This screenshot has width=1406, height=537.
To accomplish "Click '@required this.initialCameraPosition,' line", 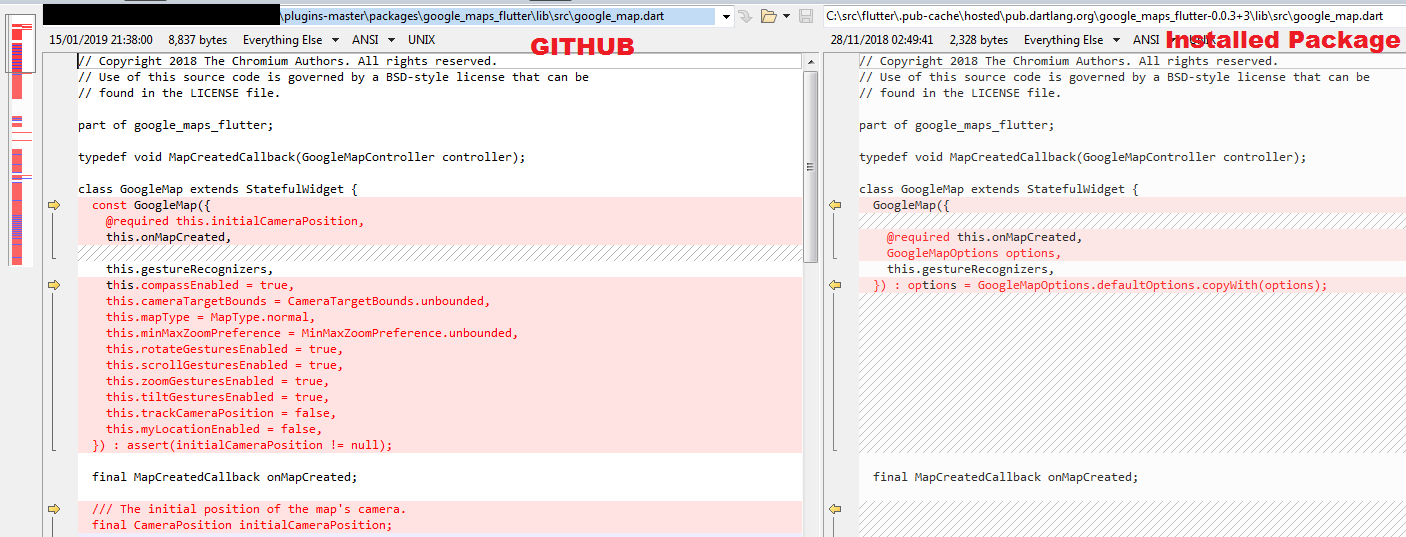I will click(x=235, y=221).
